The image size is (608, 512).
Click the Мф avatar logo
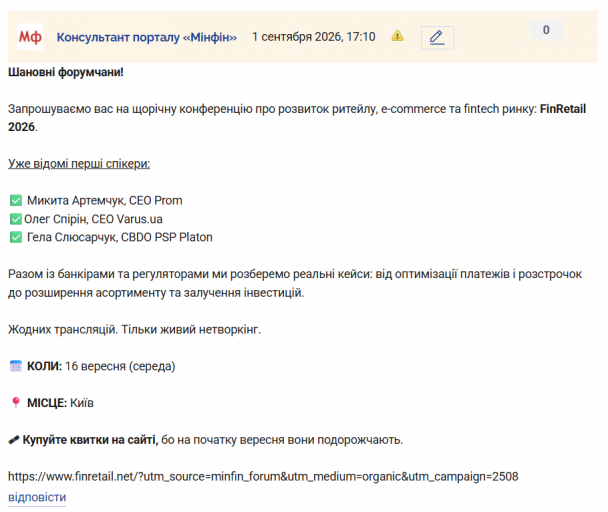pos(30,37)
